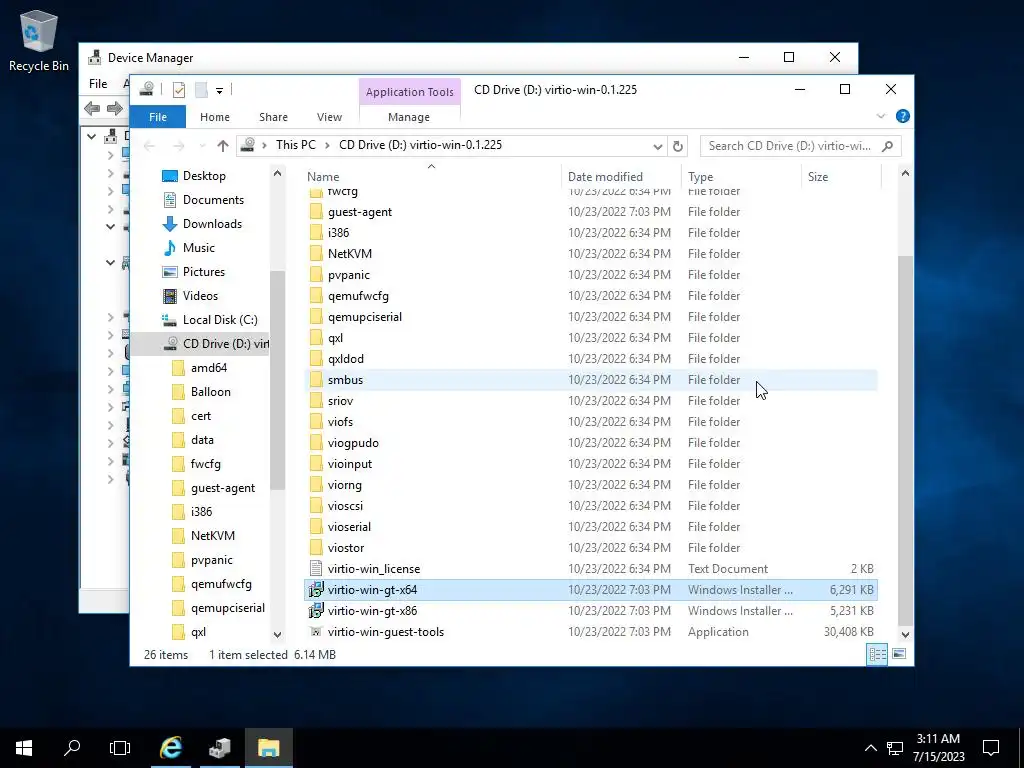This screenshot has width=1024, height=768.
Task: Open the Action Center notifications icon
Action: pyautogui.click(x=991, y=748)
